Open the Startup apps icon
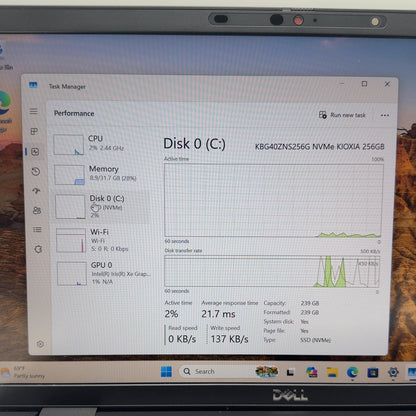This screenshot has height=416, width=416. click(x=36, y=191)
